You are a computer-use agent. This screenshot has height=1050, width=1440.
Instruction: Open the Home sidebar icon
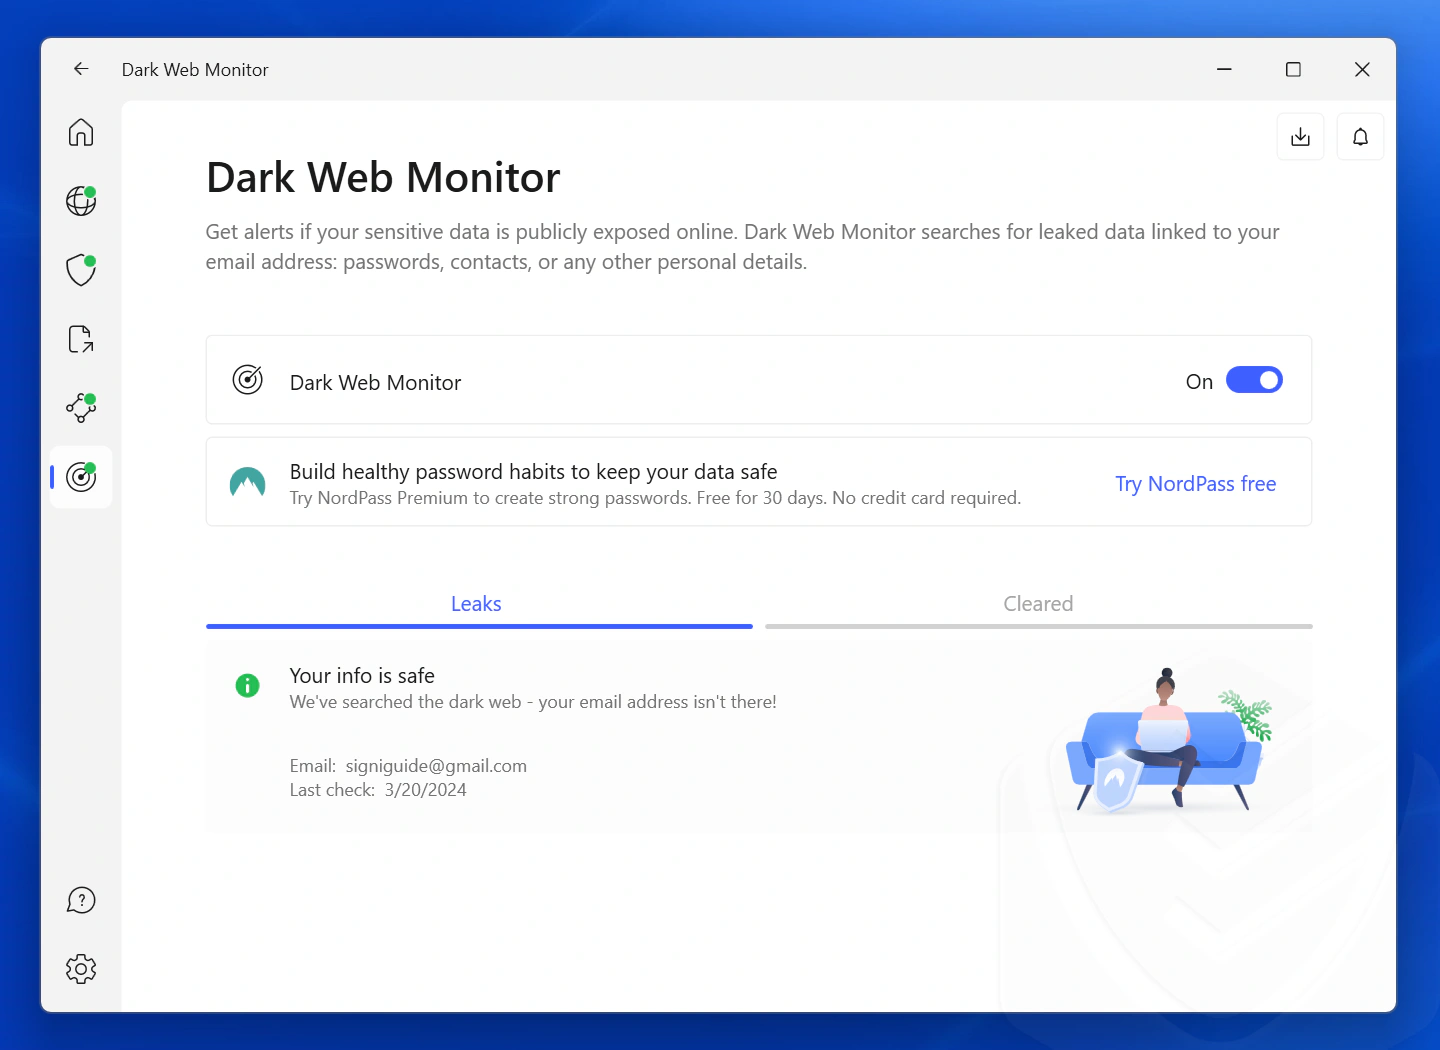(x=81, y=132)
